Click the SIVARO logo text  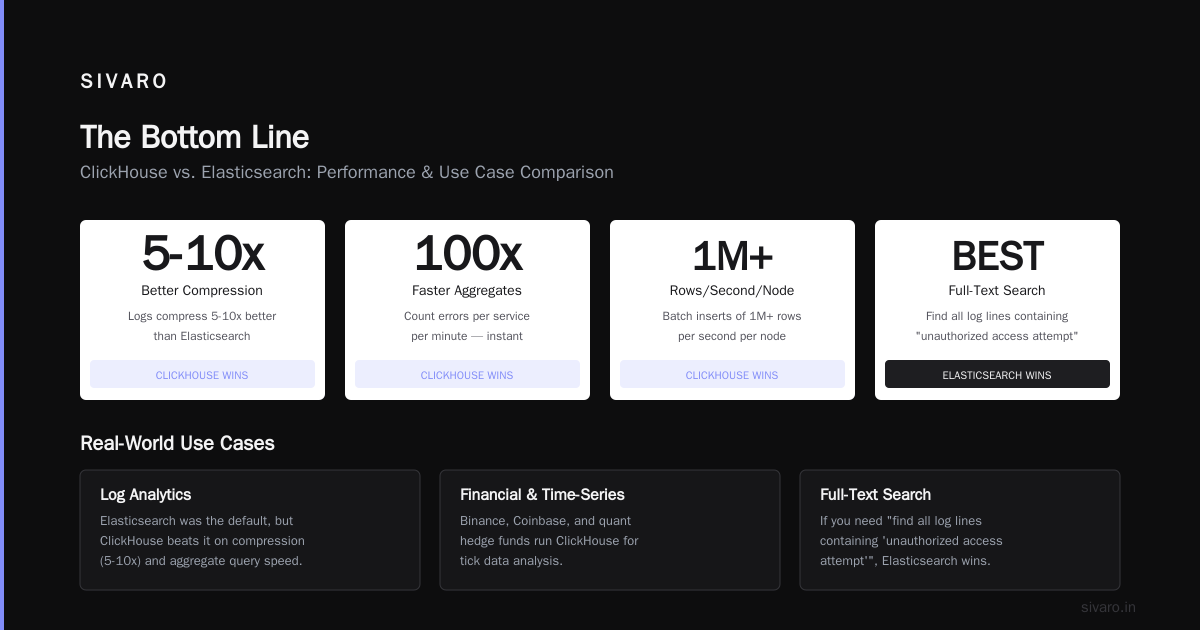(124, 82)
